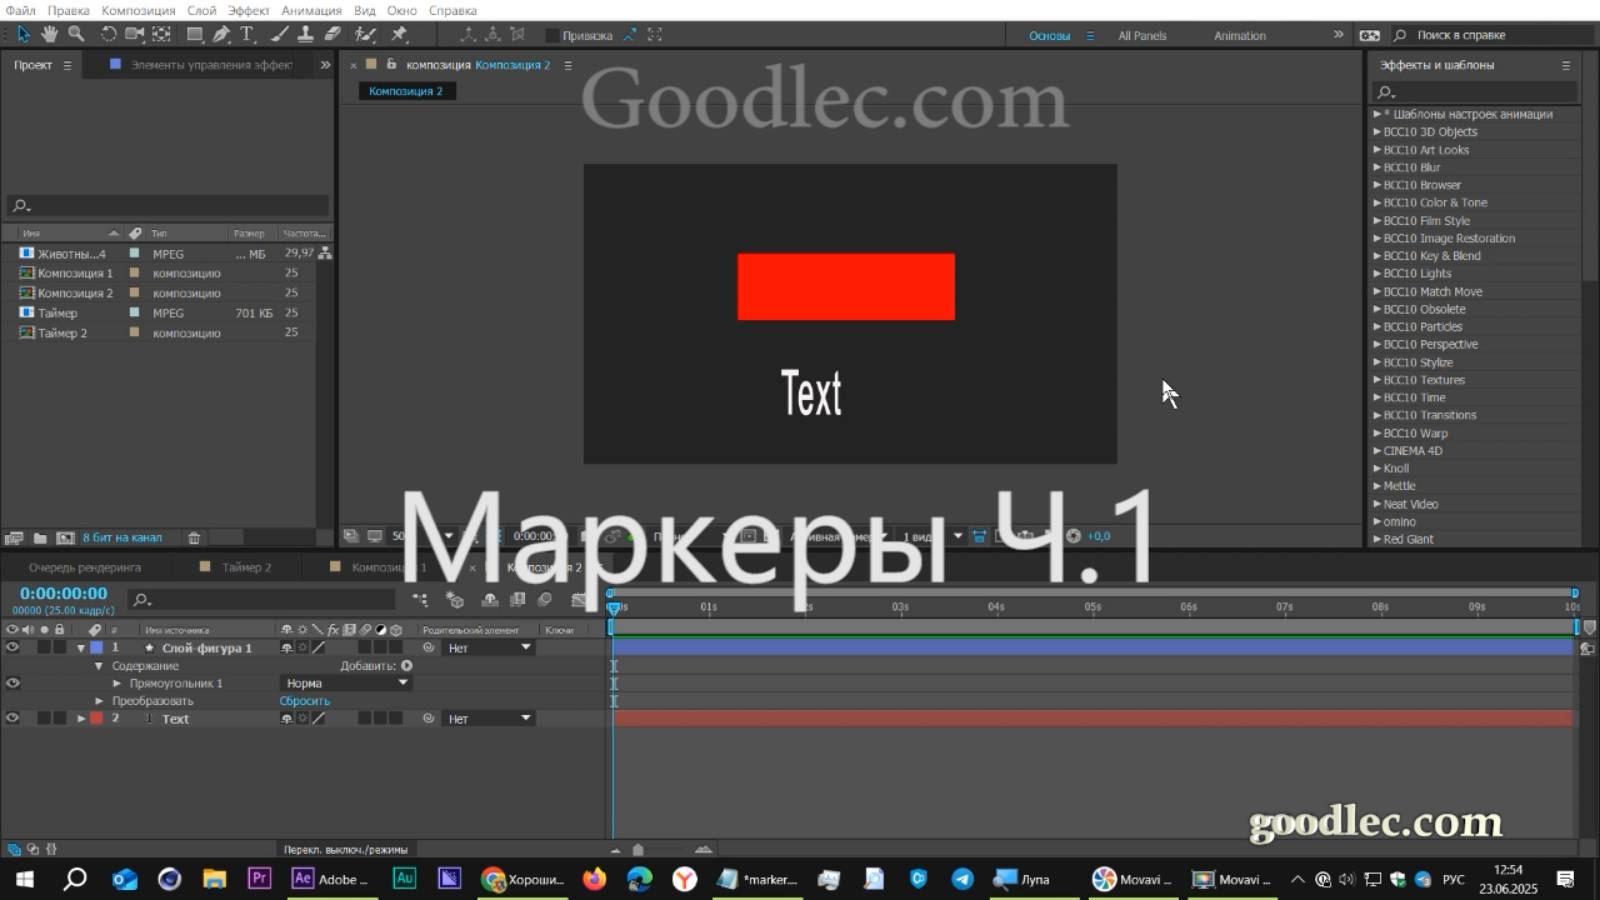Expand the Преобразовать group

click(98, 700)
